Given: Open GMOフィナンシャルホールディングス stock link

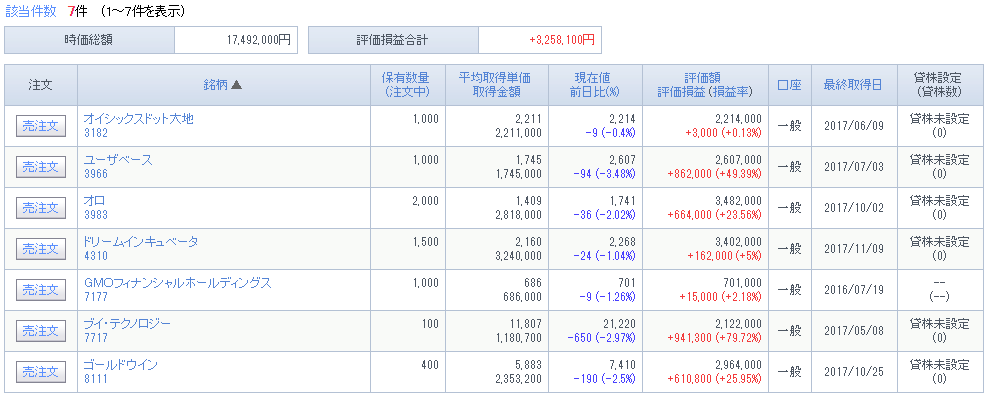Looking at the screenshot, I should (178, 282).
